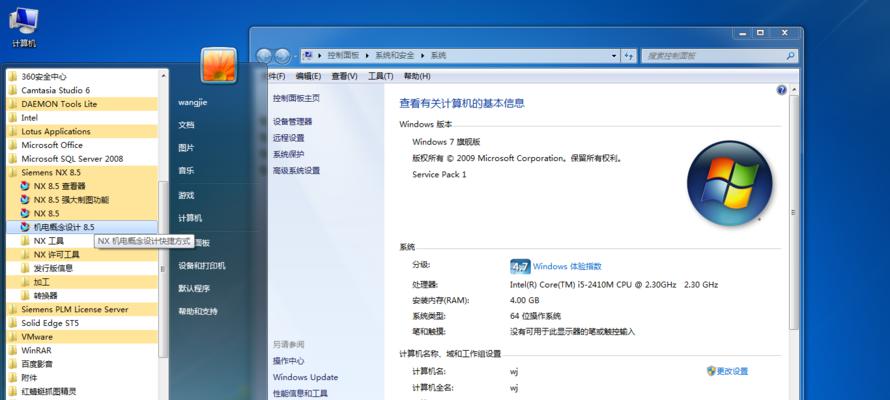Open the 工具(T) menu

pos(381,76)
